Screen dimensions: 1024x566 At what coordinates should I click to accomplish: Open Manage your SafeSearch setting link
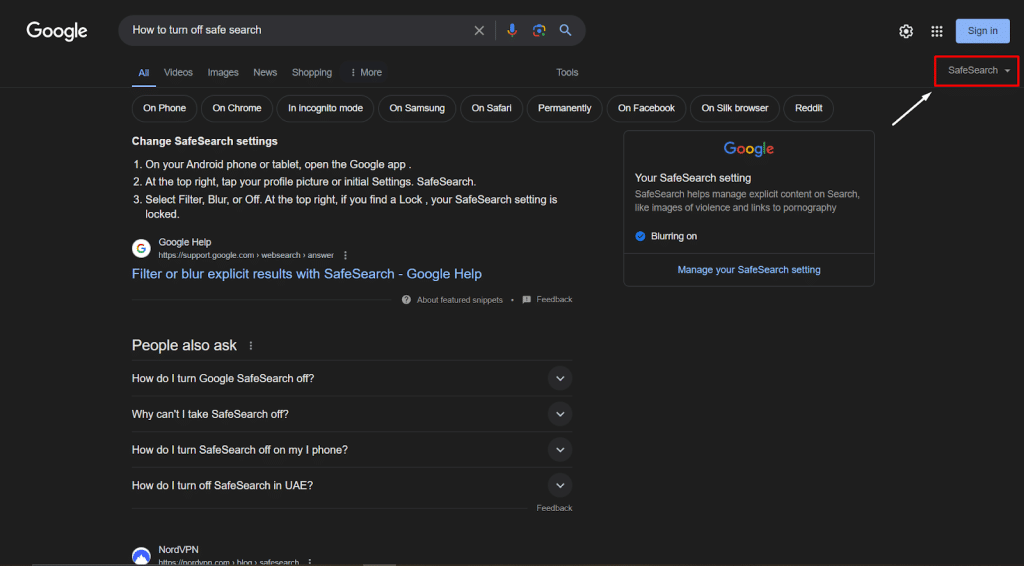[748, 270]
